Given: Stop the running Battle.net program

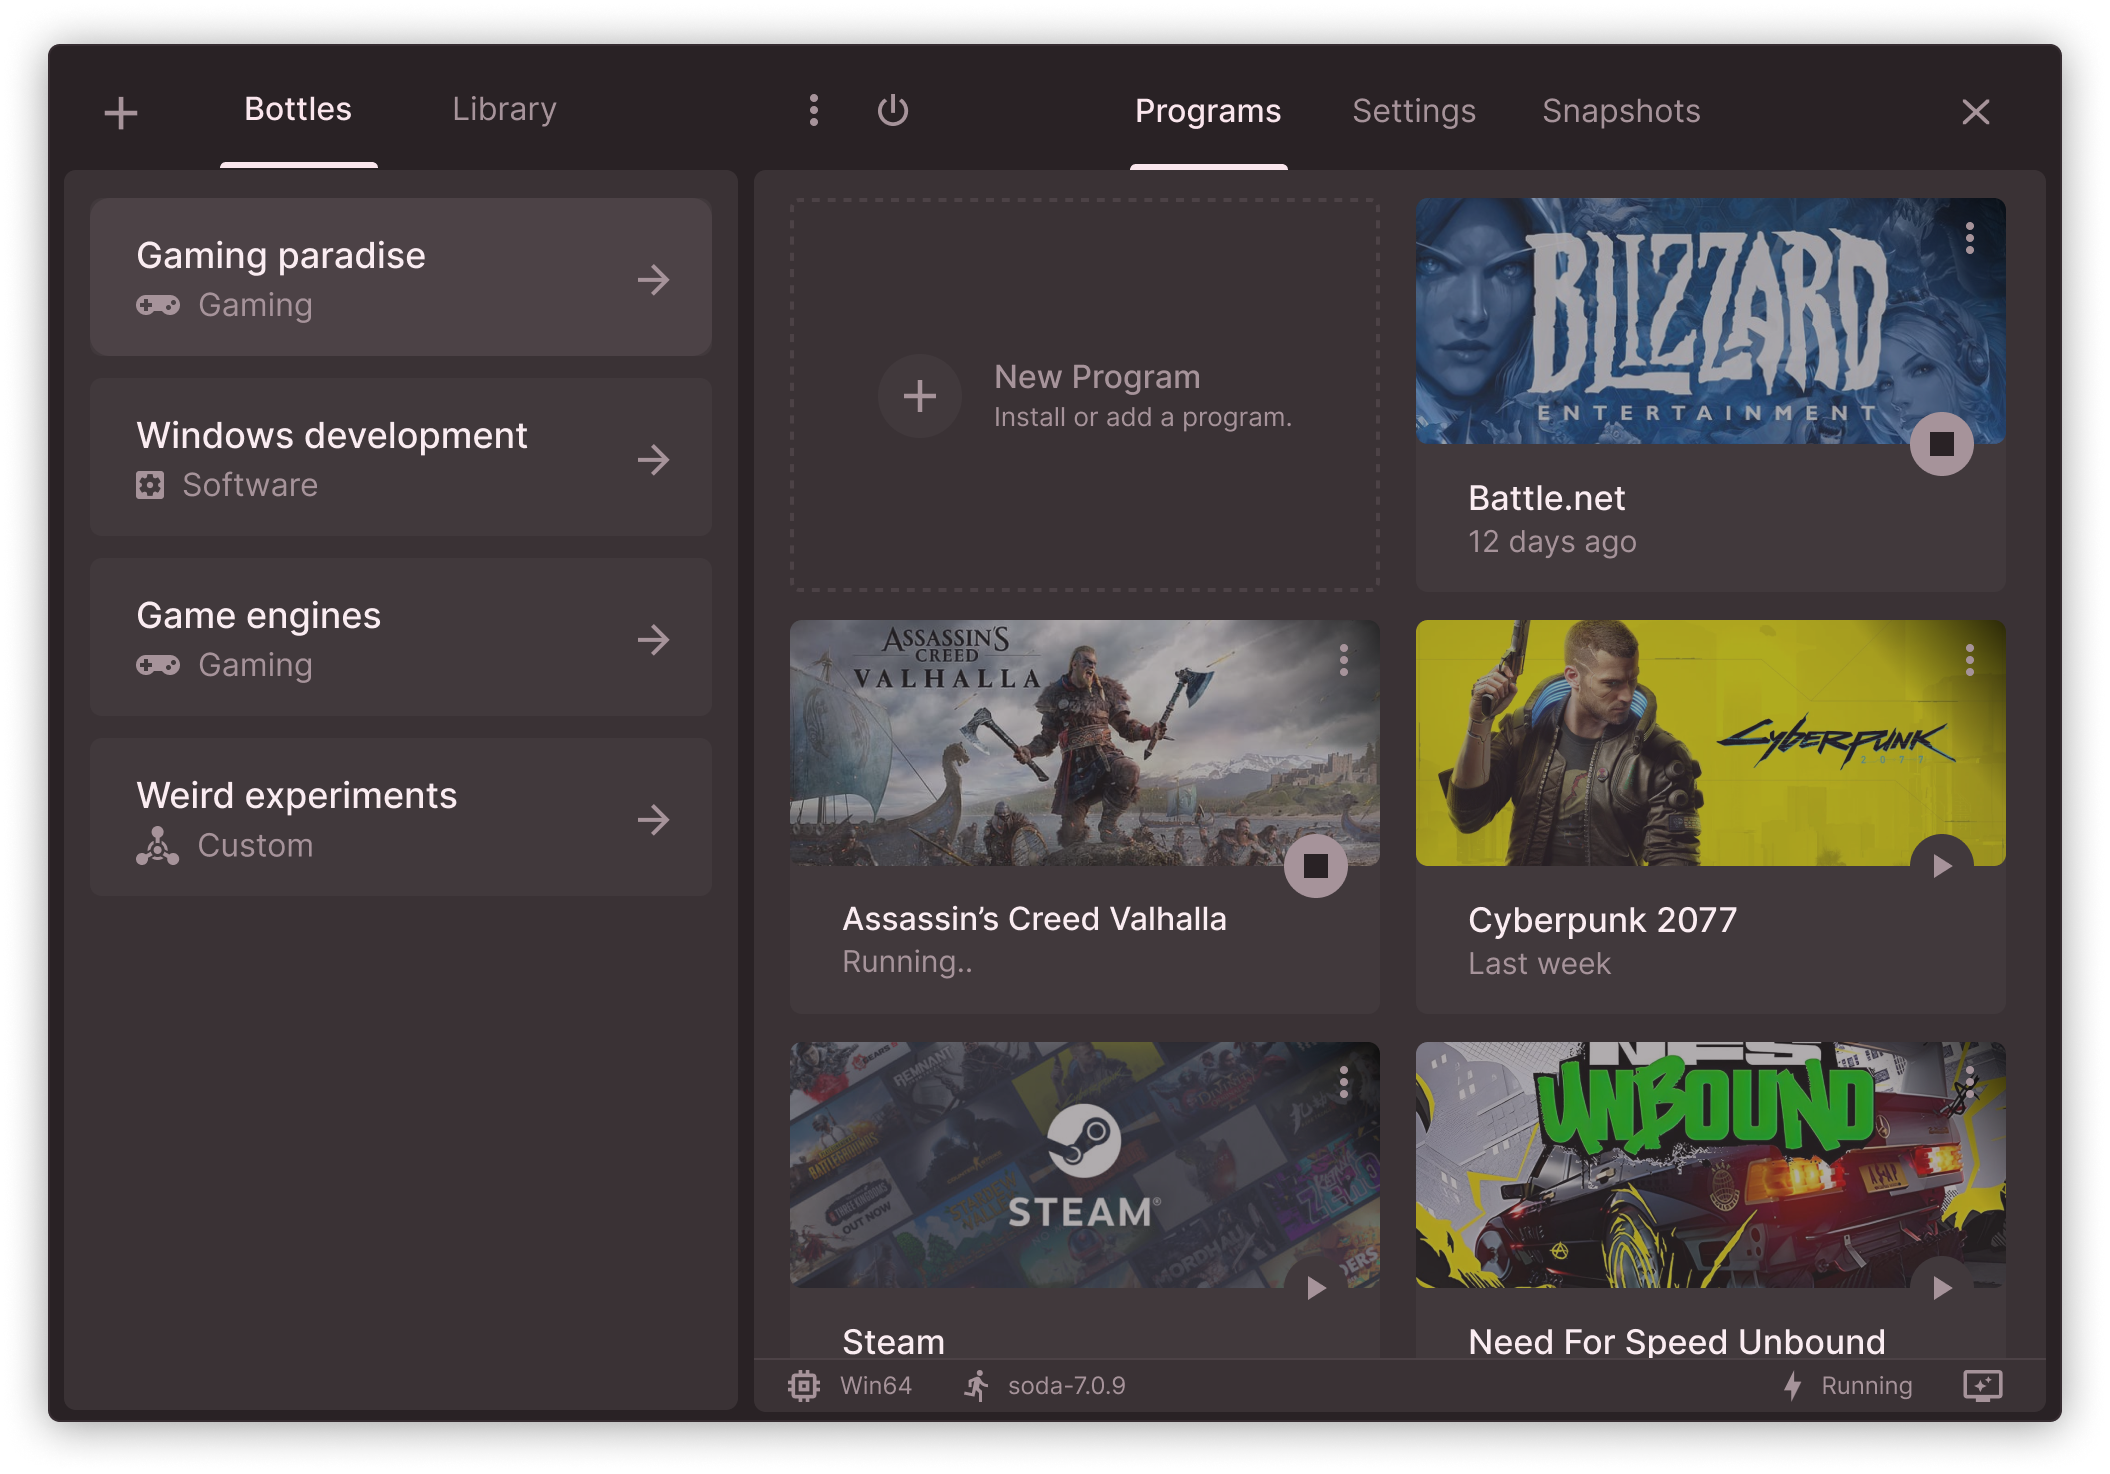Looking at the screenshot, I should [1941, 444].
